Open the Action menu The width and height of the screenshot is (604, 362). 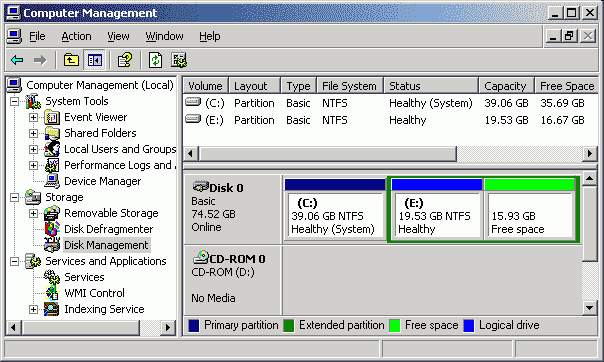coord(76,36)
